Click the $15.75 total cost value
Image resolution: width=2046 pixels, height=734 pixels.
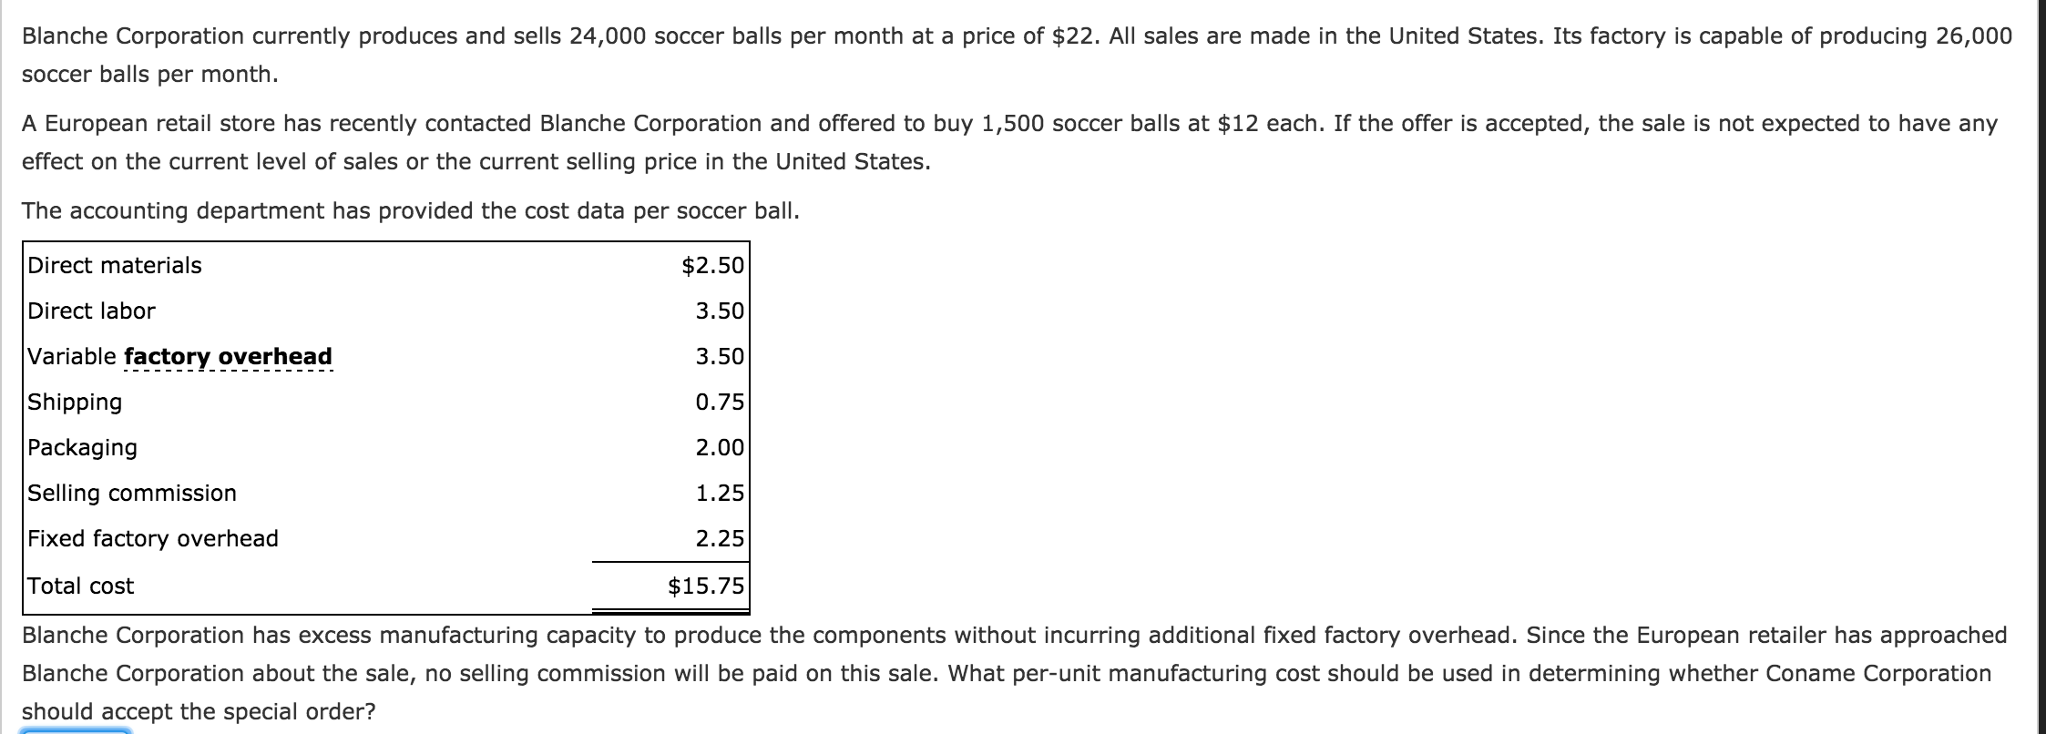point(706,586)
